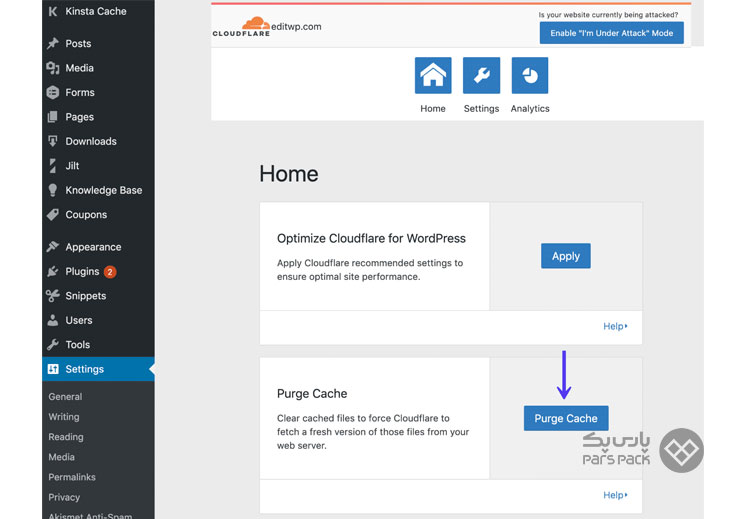Click the Posts pushpin icon
This screenshot has width=750, height=519.
pyautogui.click(x=53, y=44)
